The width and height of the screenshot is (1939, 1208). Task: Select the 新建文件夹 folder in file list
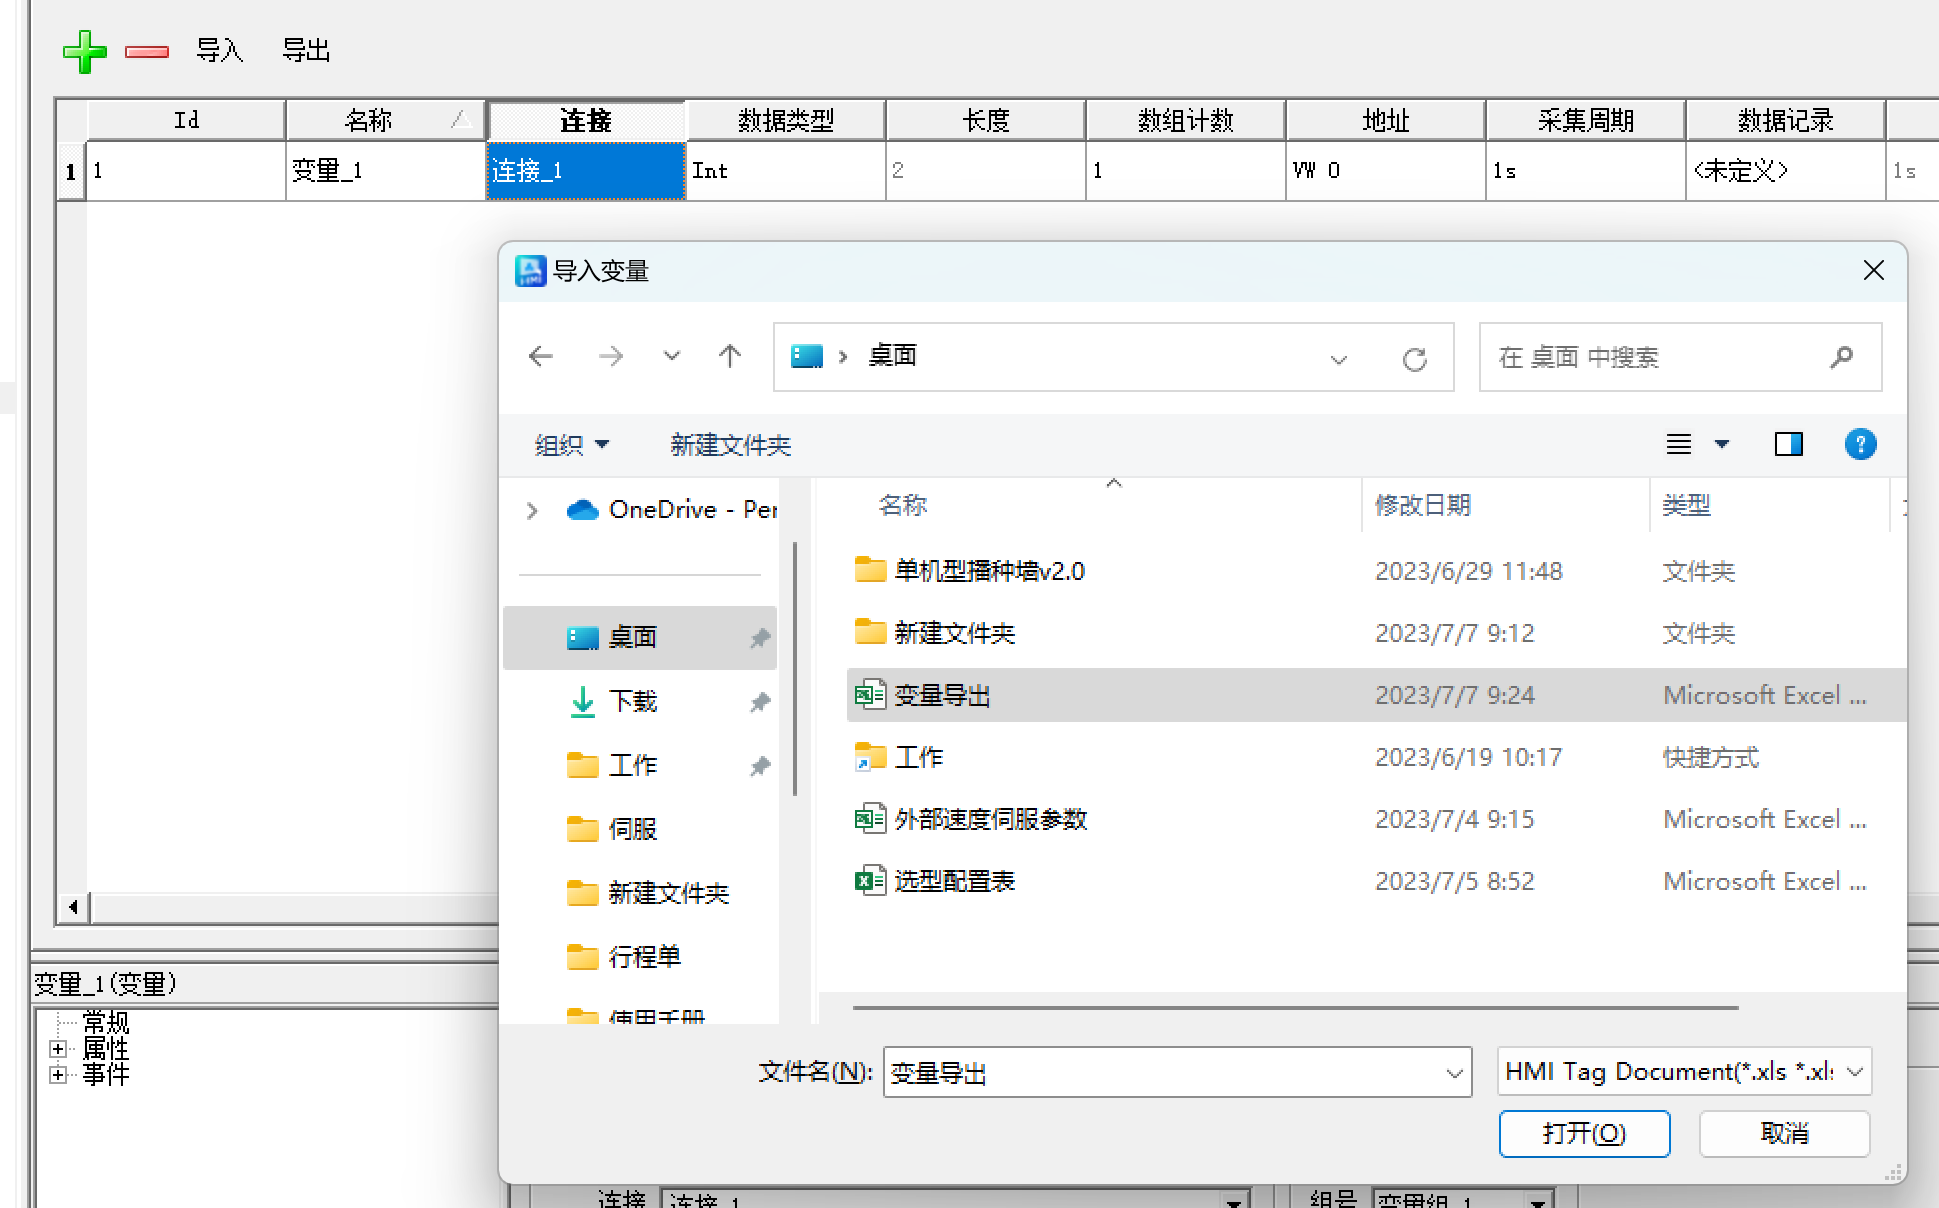coord(1376,633)
